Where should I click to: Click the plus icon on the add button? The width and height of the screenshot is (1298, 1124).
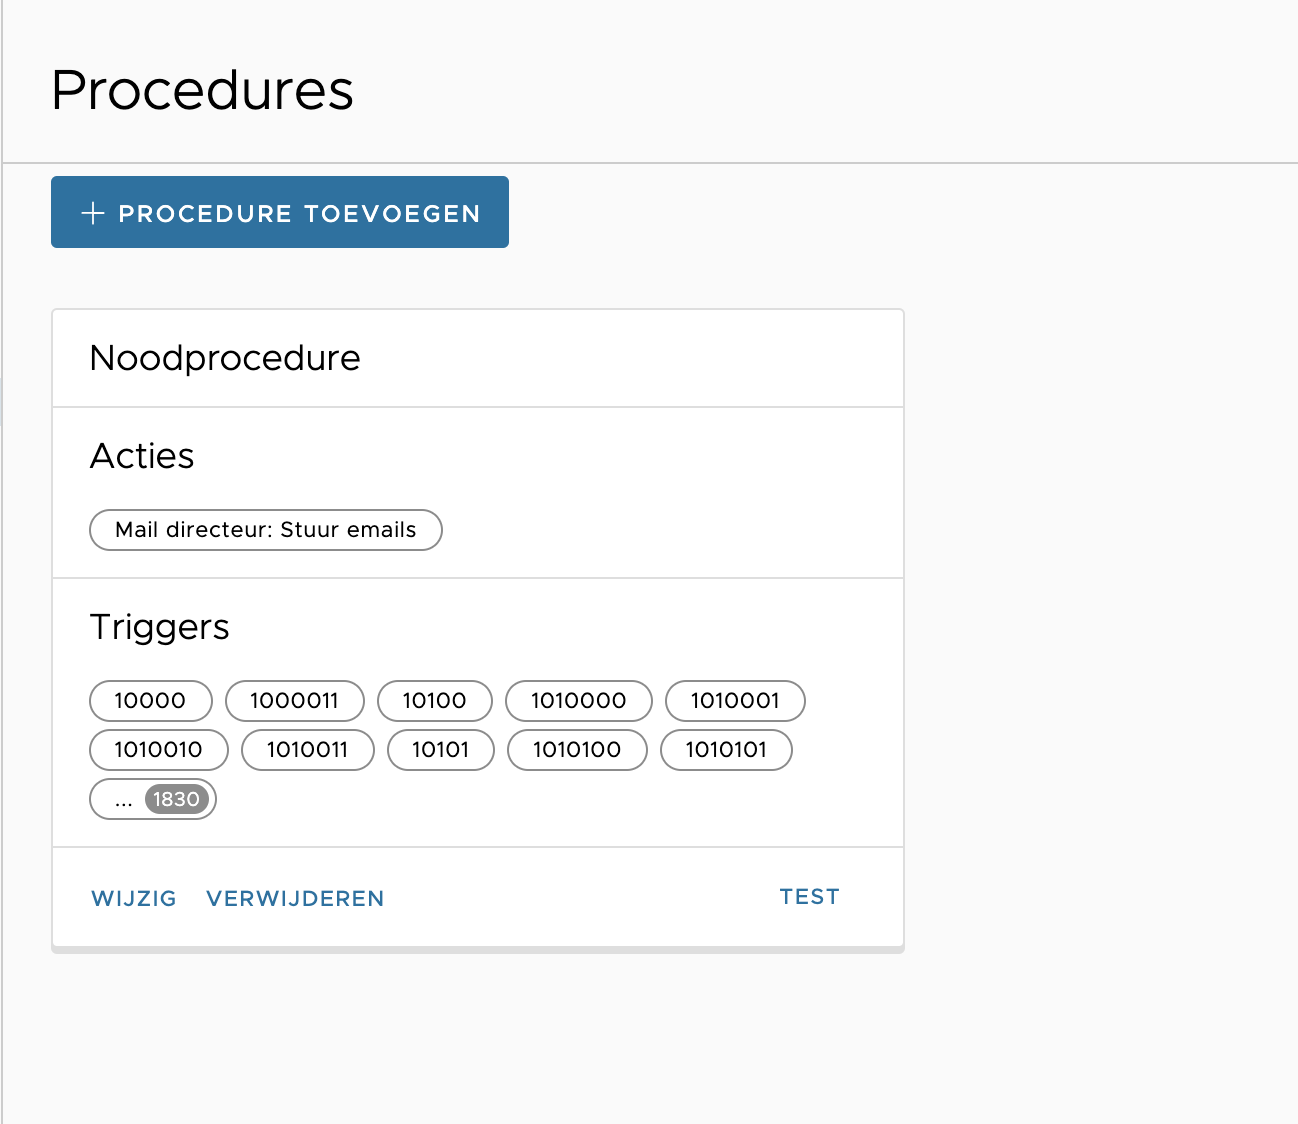pos(92,212)
